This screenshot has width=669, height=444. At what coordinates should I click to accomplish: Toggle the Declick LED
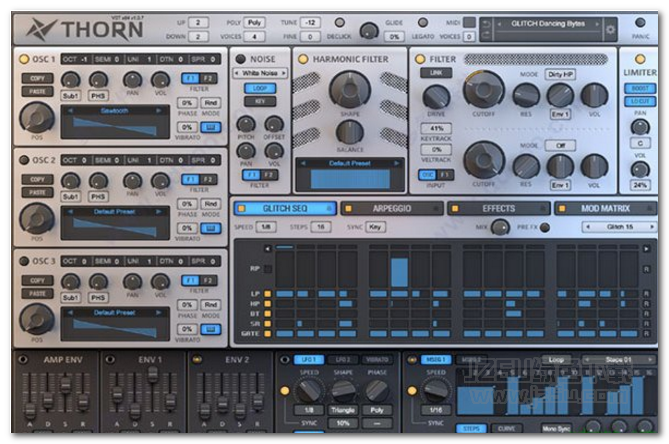[x=340, y=22]
